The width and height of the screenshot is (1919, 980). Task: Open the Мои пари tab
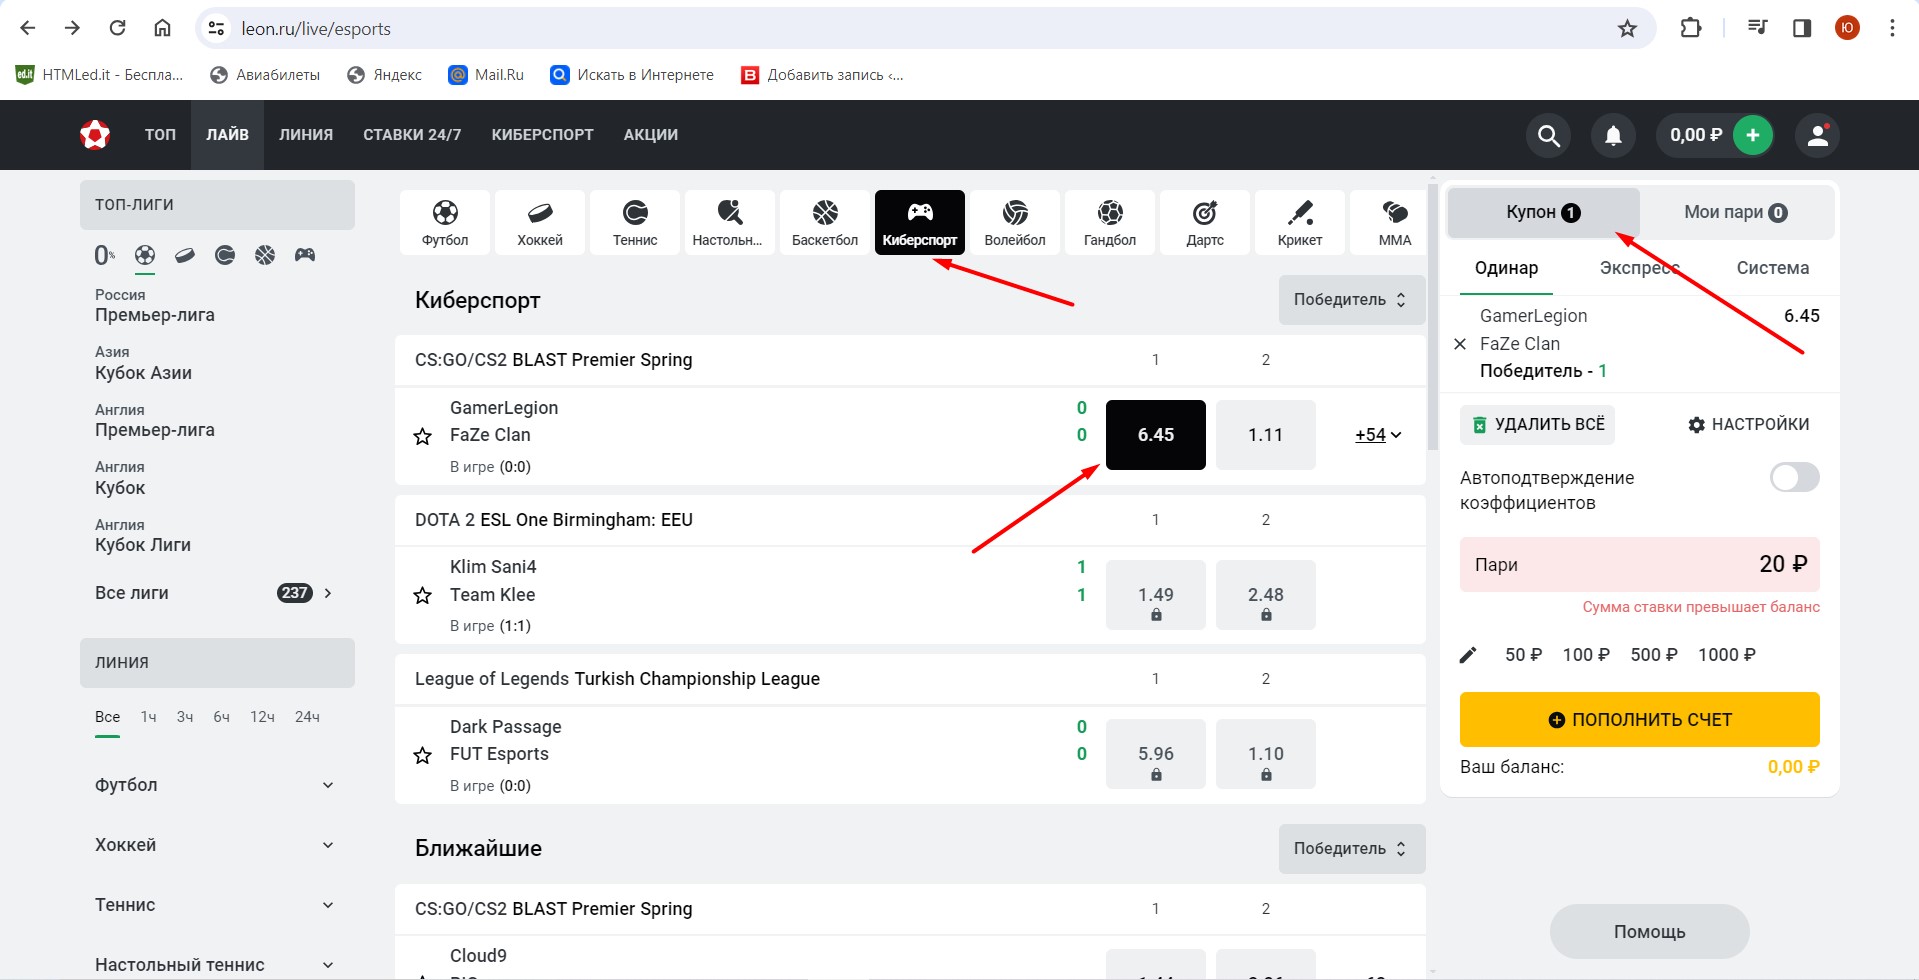click(1735, 212)
